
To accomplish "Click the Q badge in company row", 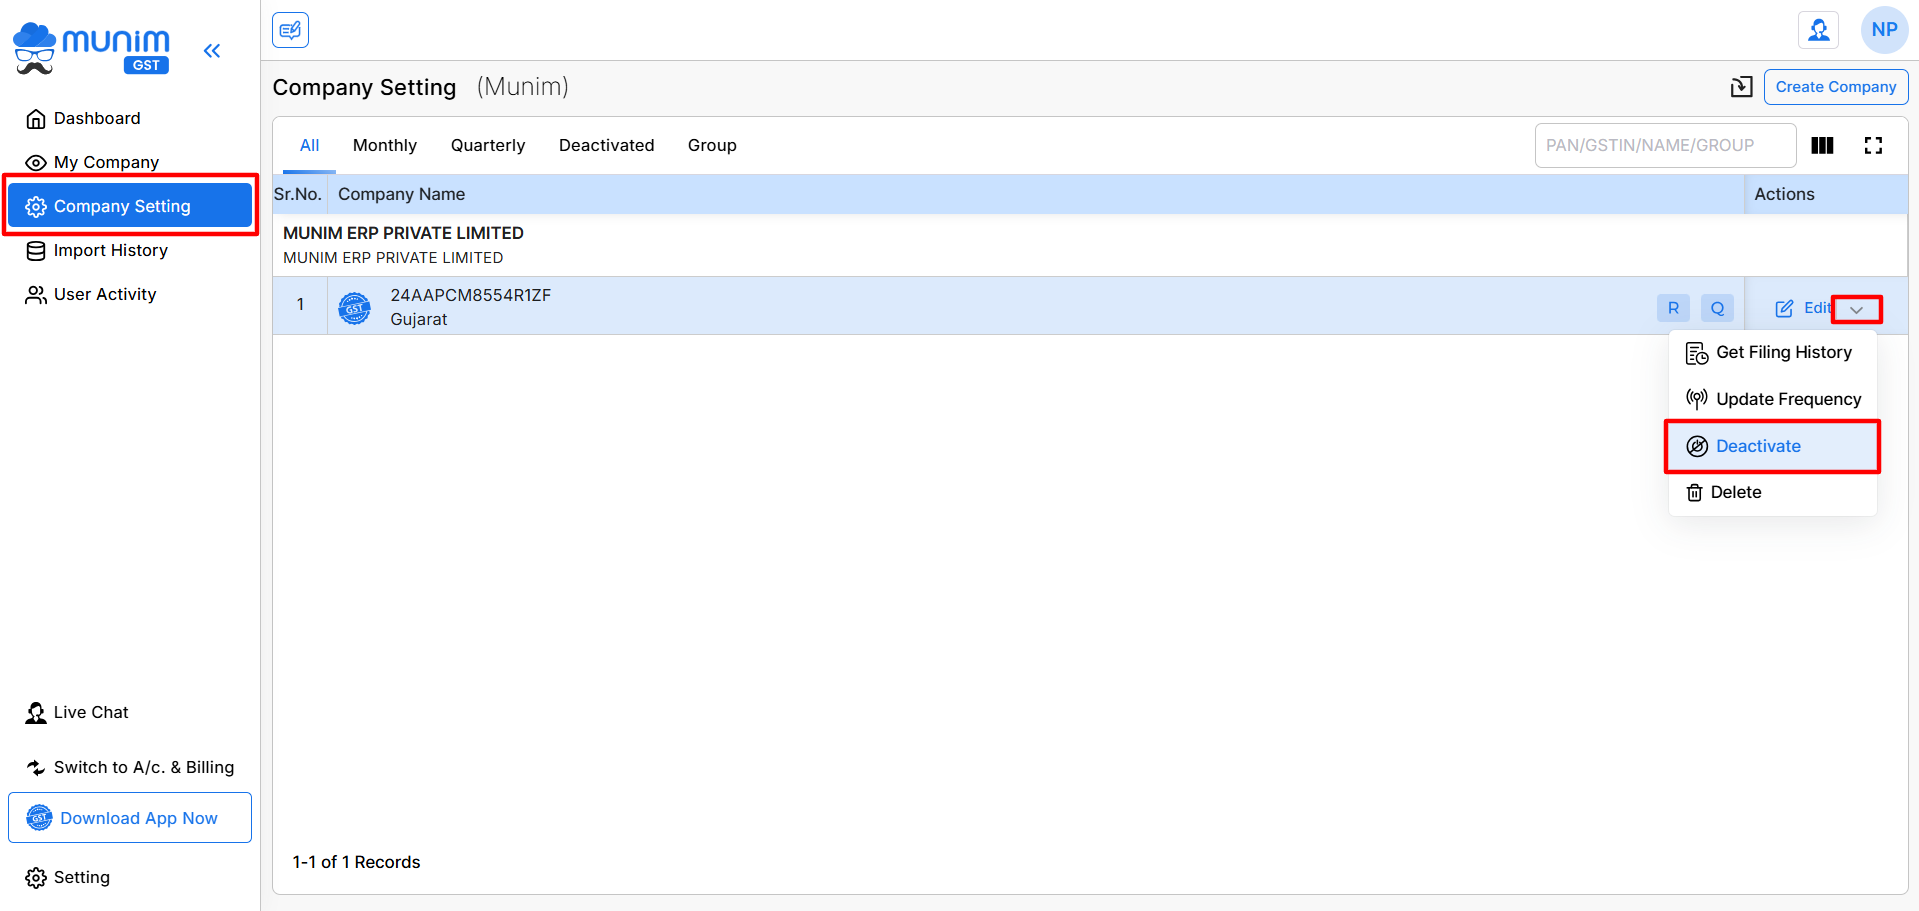I will (x=1717, y=308).
